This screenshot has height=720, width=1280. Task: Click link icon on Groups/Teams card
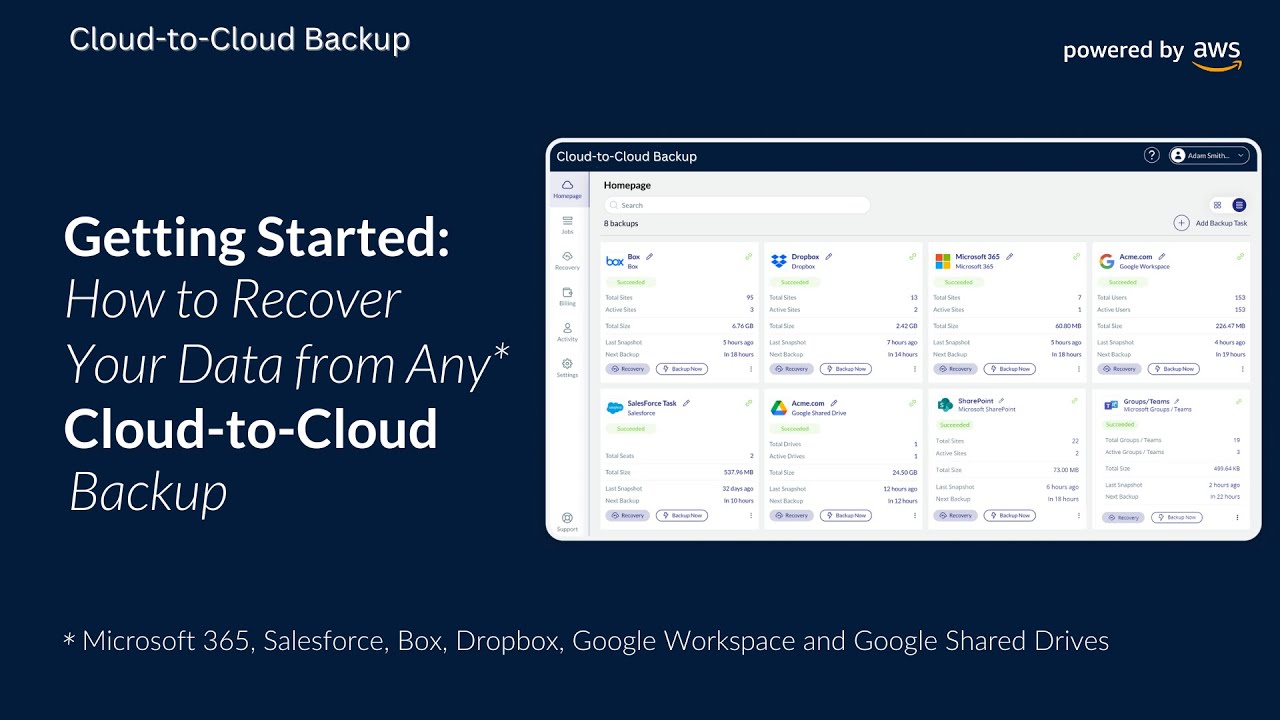click(x=1239, y=401)
